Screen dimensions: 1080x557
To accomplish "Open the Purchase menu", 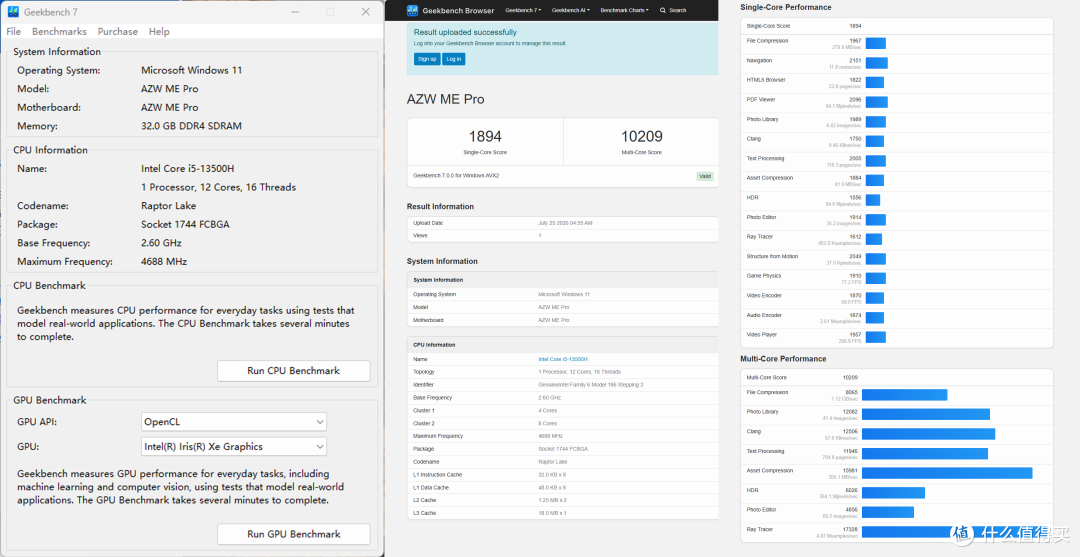I will point(118,32).
